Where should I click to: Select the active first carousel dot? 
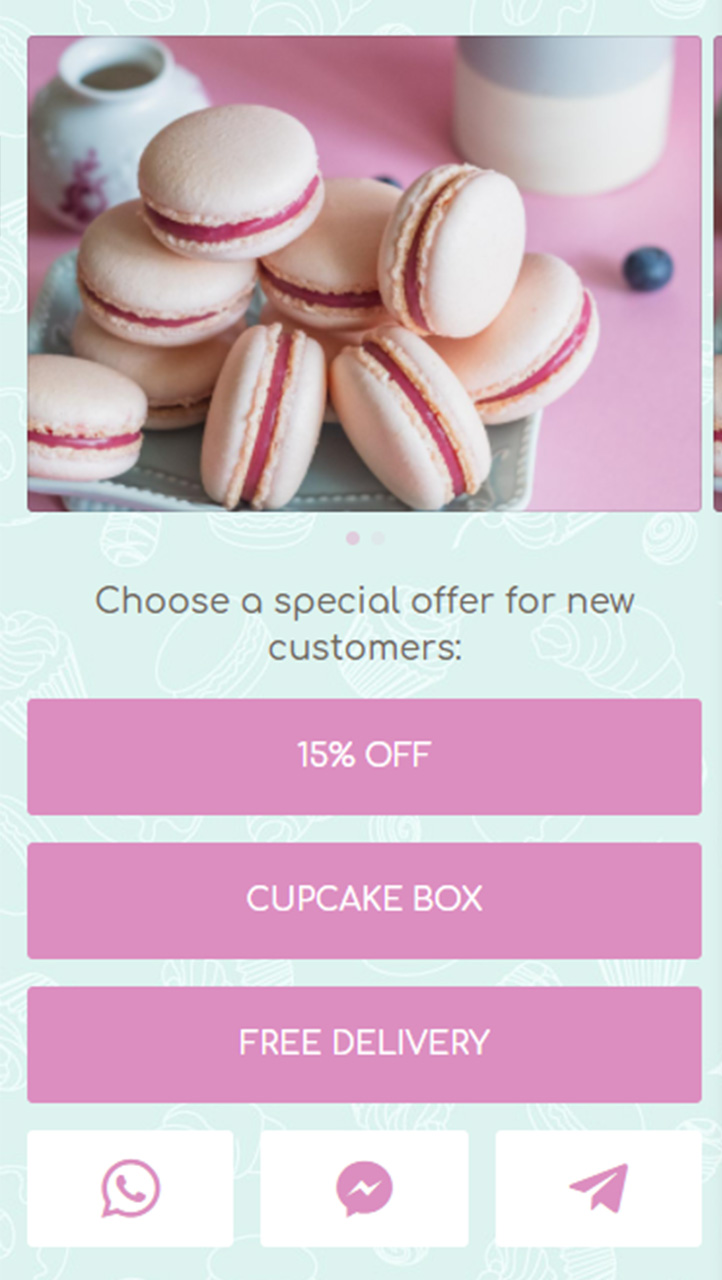point(352,538)
